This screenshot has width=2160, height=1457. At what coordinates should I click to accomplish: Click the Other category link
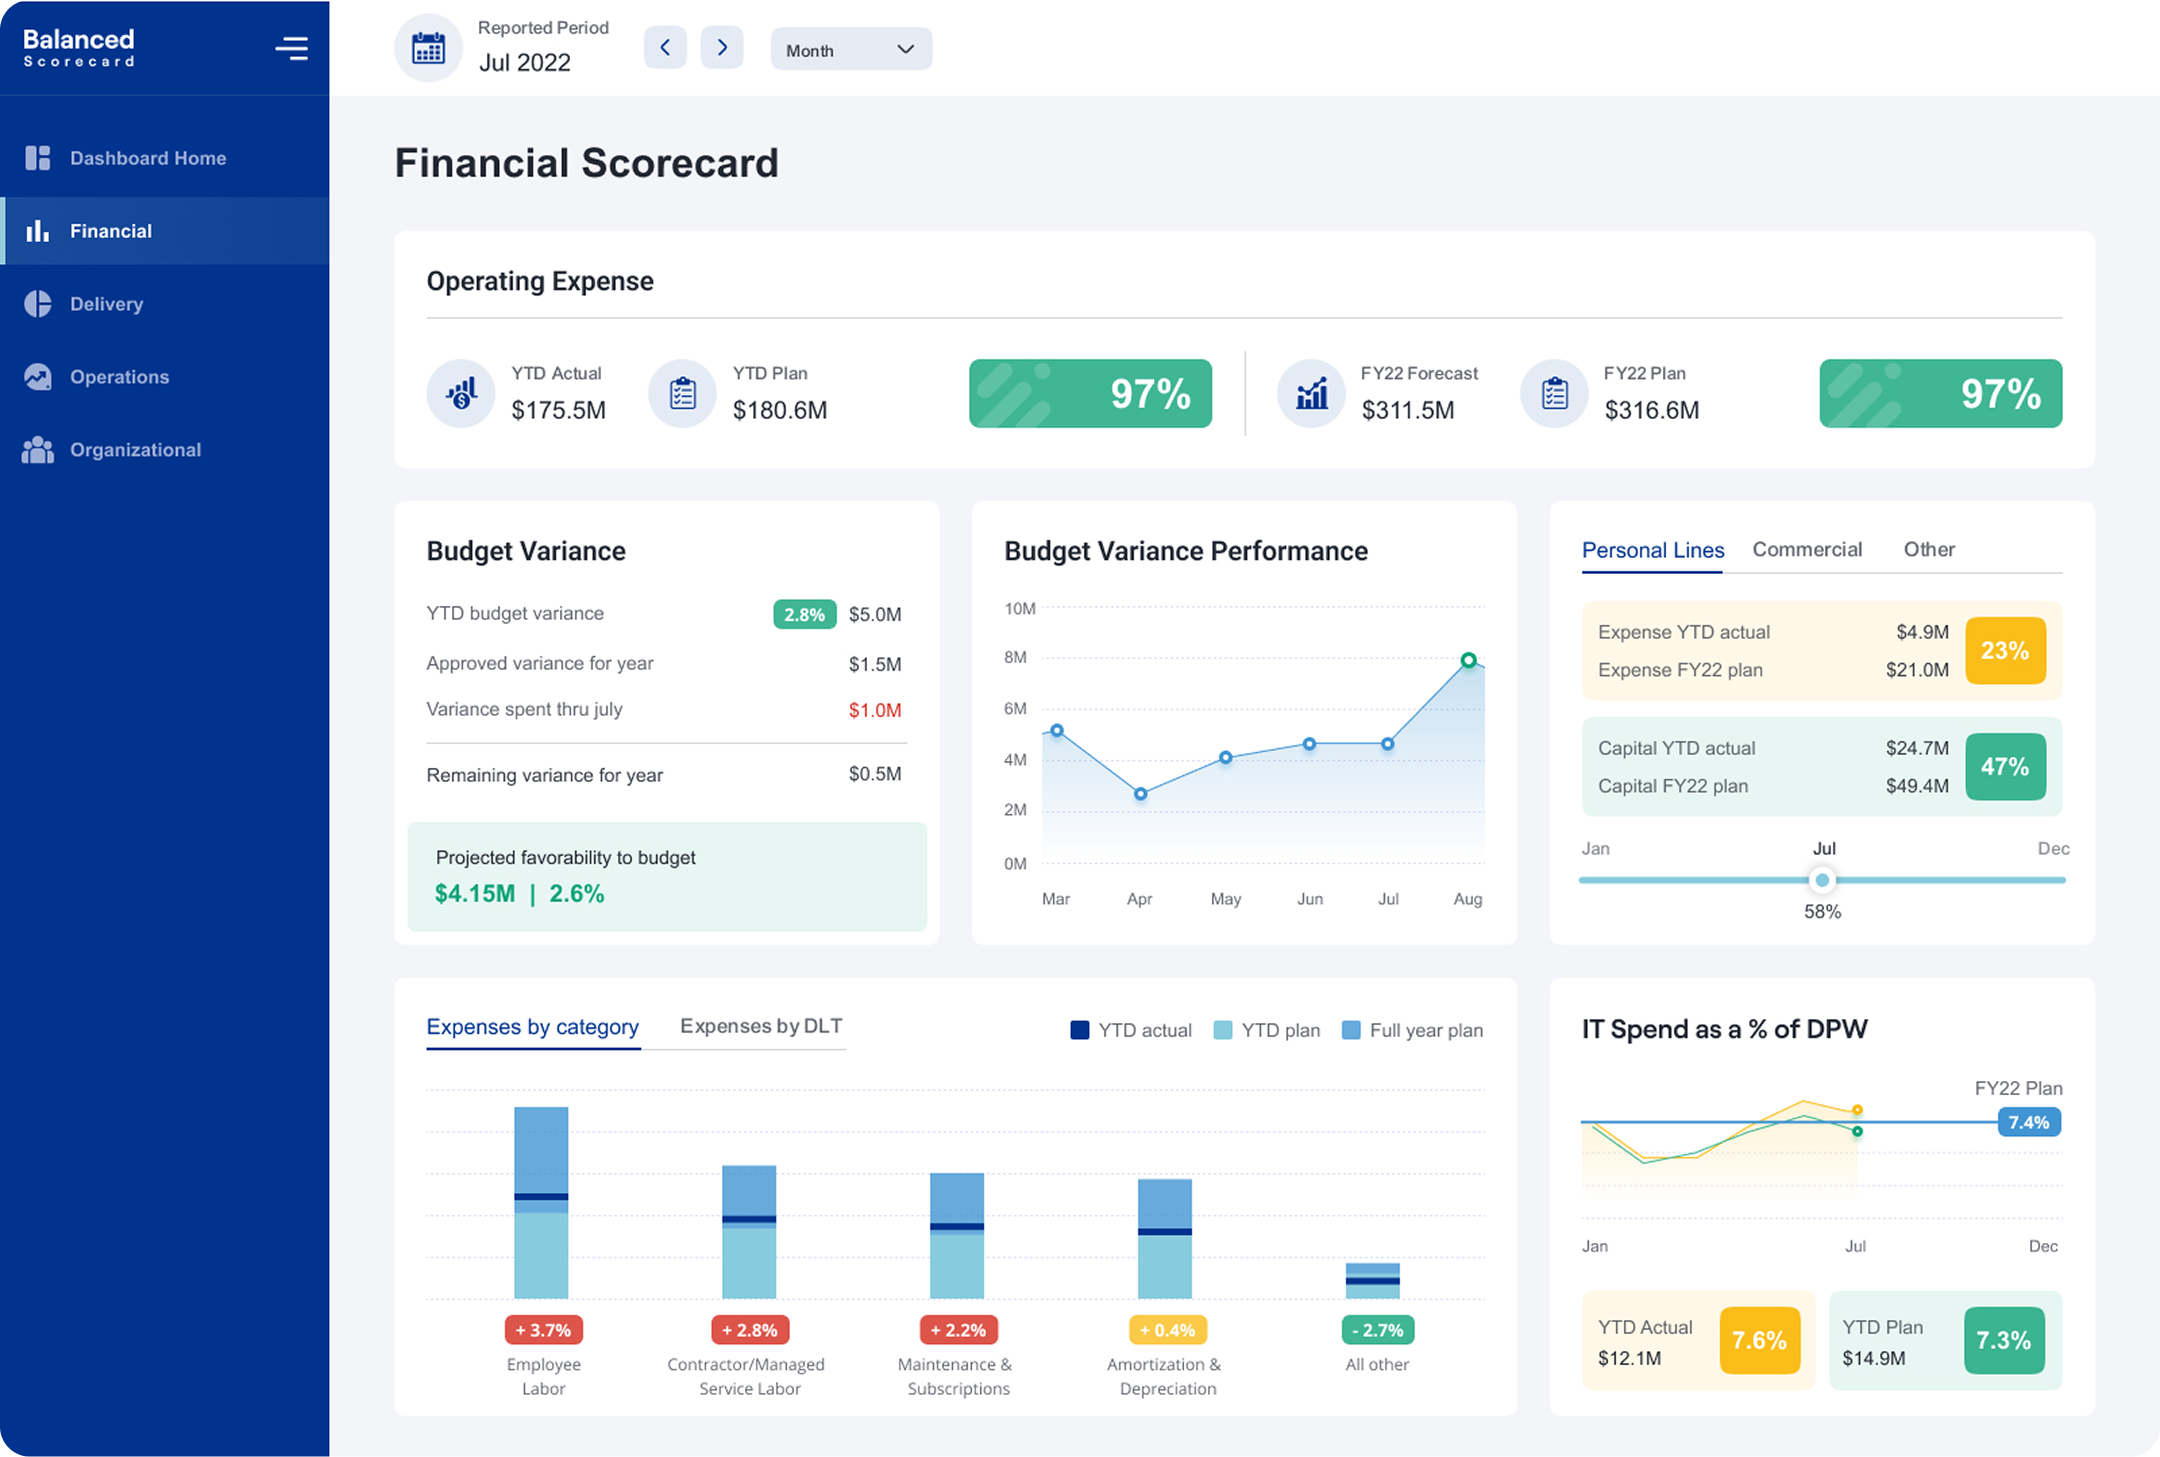1929,549
